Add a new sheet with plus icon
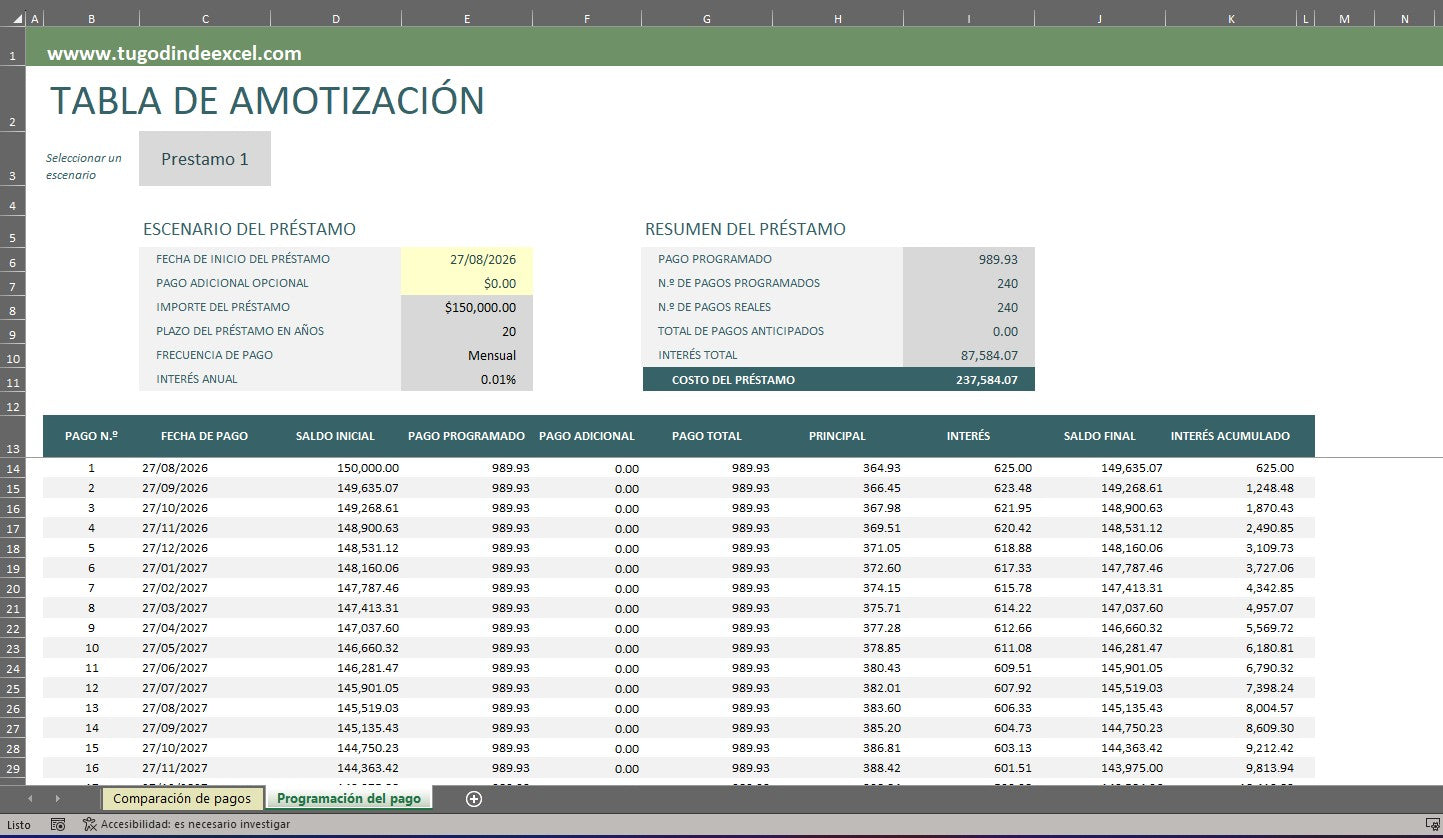 474,798
